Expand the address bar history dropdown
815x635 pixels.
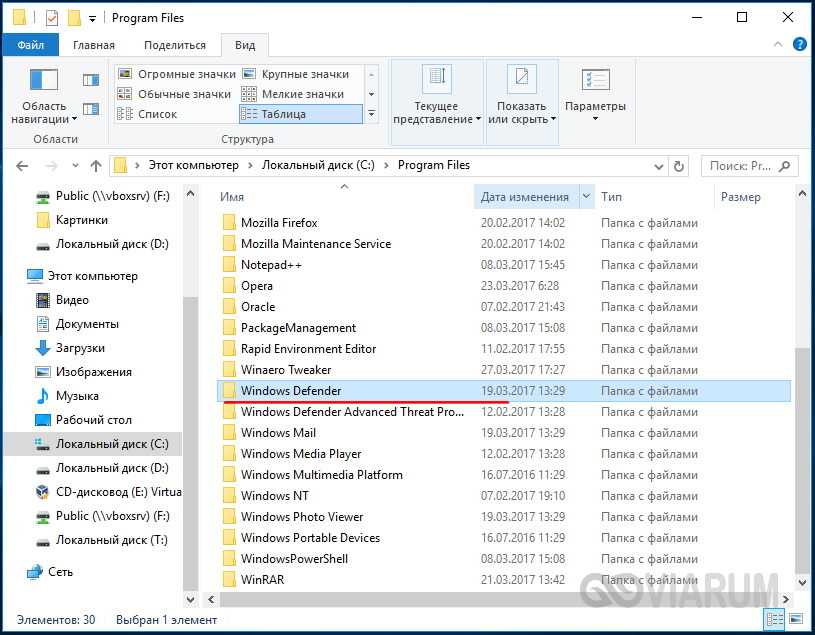click(x=660, y=166)
